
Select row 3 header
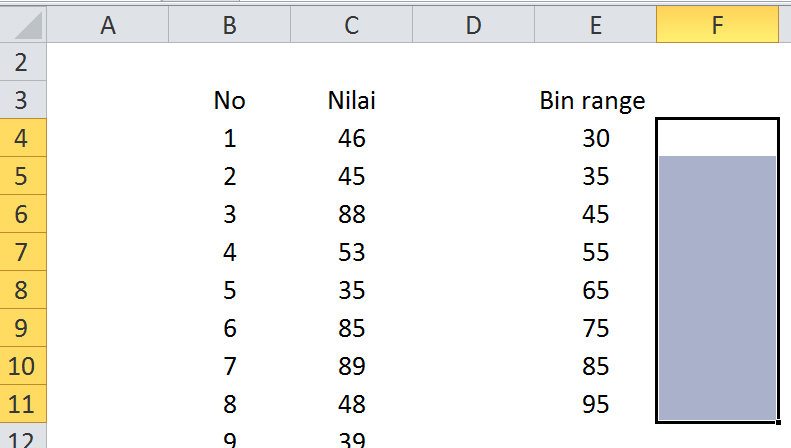23,100
